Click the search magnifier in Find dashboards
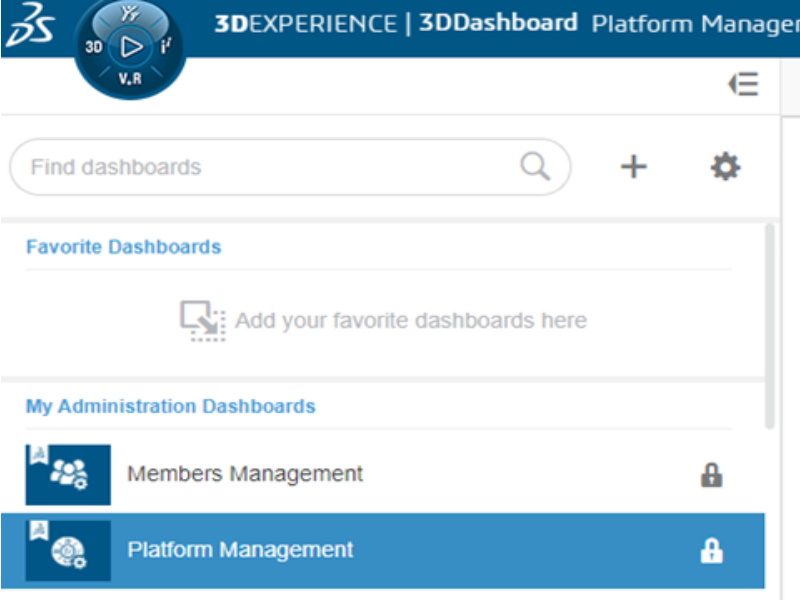 point(537,166)
